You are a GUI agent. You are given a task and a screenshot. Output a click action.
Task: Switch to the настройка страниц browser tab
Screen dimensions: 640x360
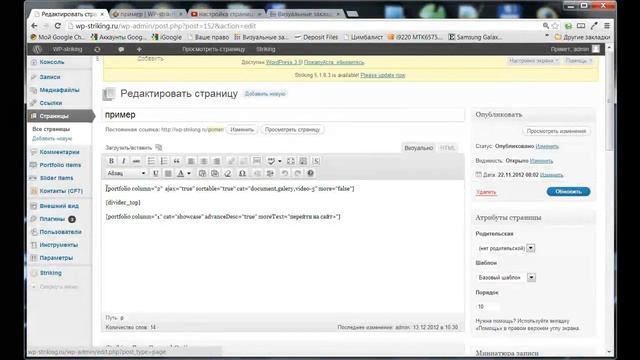tap(227, 14)
